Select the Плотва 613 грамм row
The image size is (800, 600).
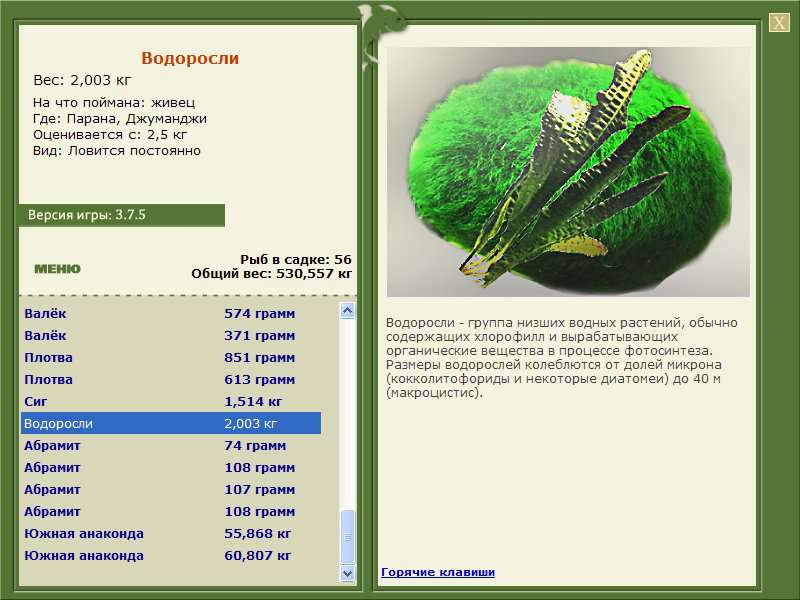pos(171,379)
